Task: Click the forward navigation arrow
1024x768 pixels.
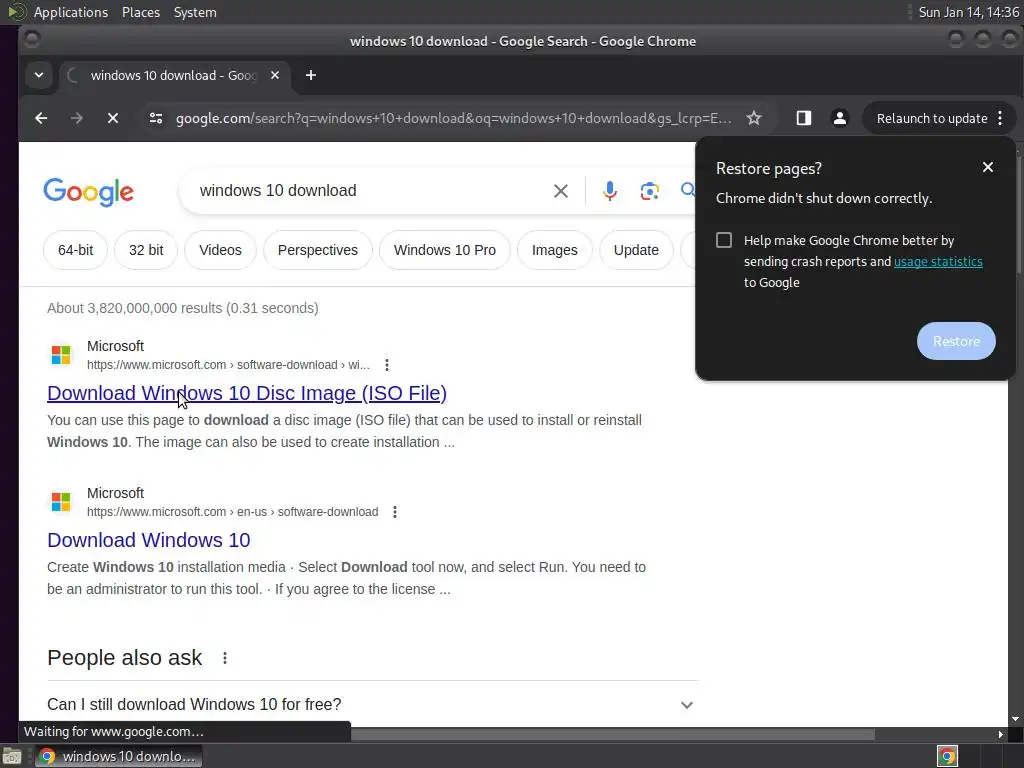Action: pyautogui.click(x=76, y=118)
